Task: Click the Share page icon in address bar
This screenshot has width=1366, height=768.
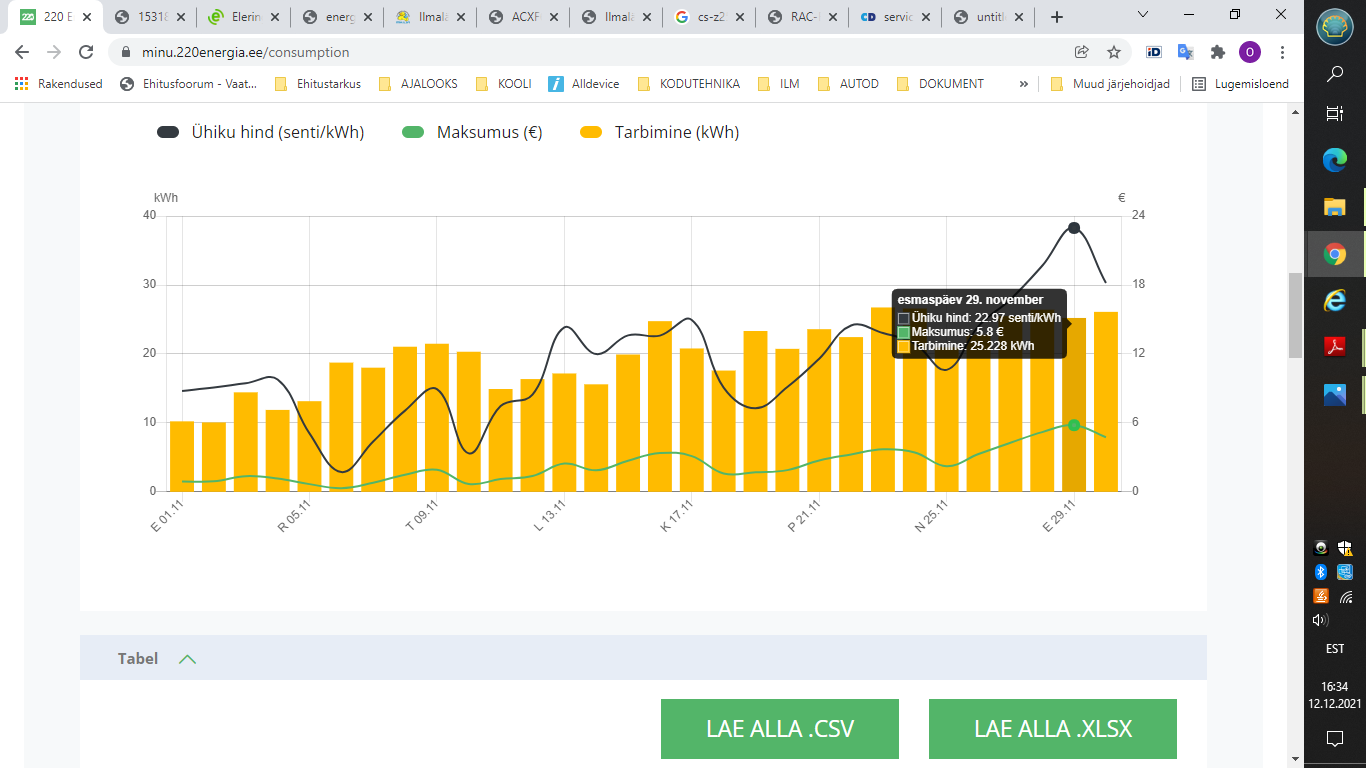Action: click(x=1081, y=52)
